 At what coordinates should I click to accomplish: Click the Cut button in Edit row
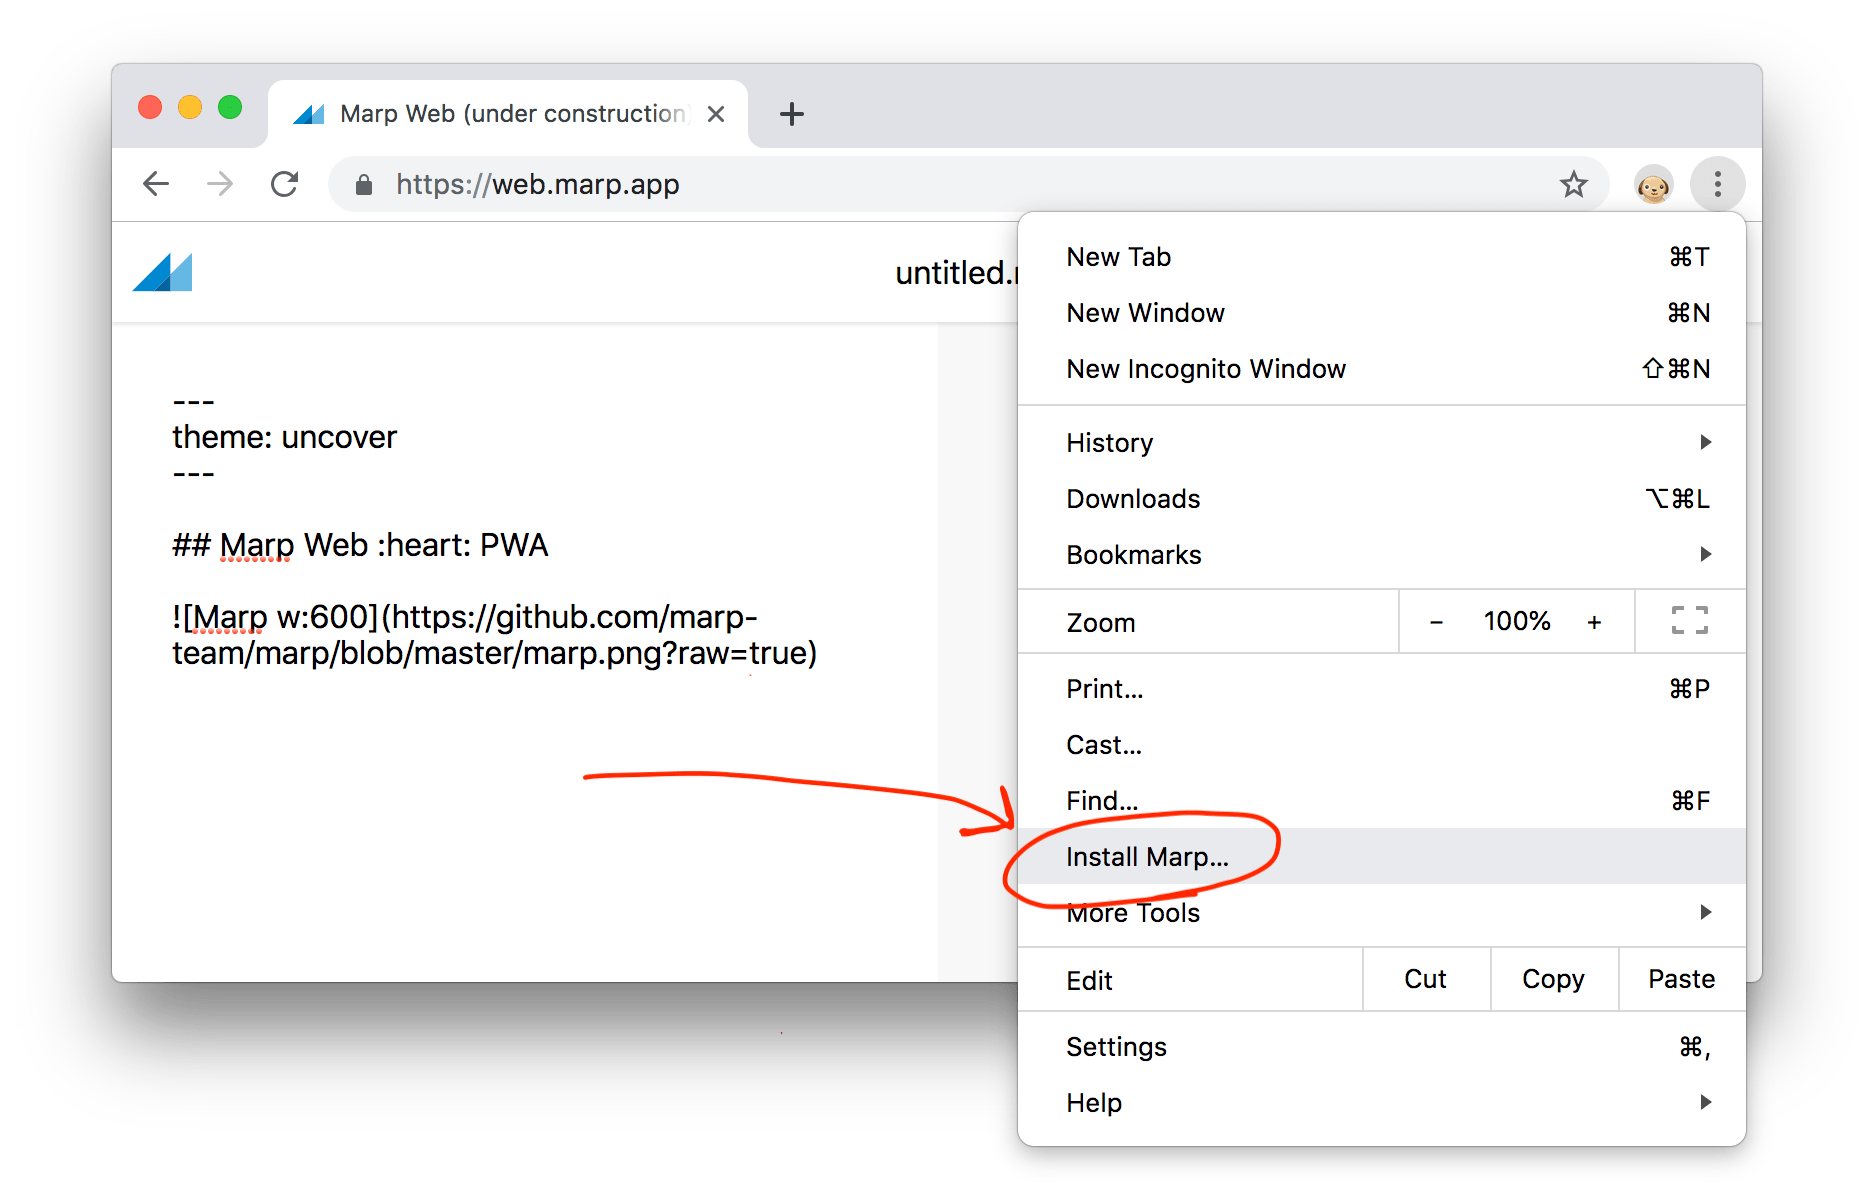tap(1426, 979)
